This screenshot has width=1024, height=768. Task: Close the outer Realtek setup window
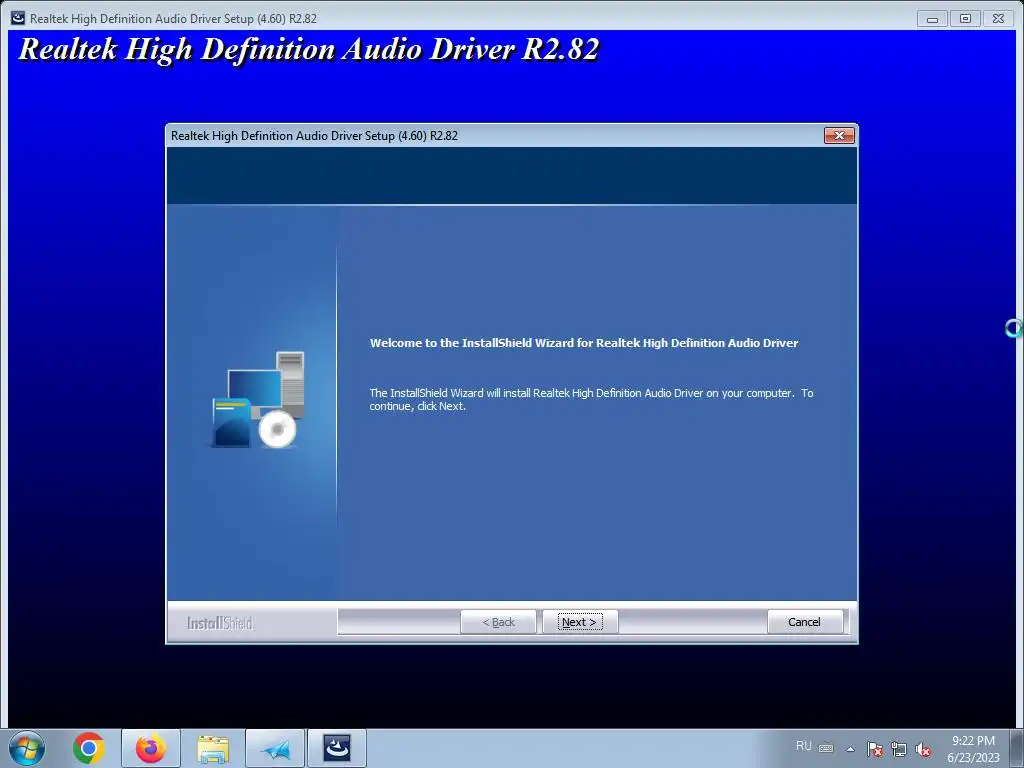[999, 18]
